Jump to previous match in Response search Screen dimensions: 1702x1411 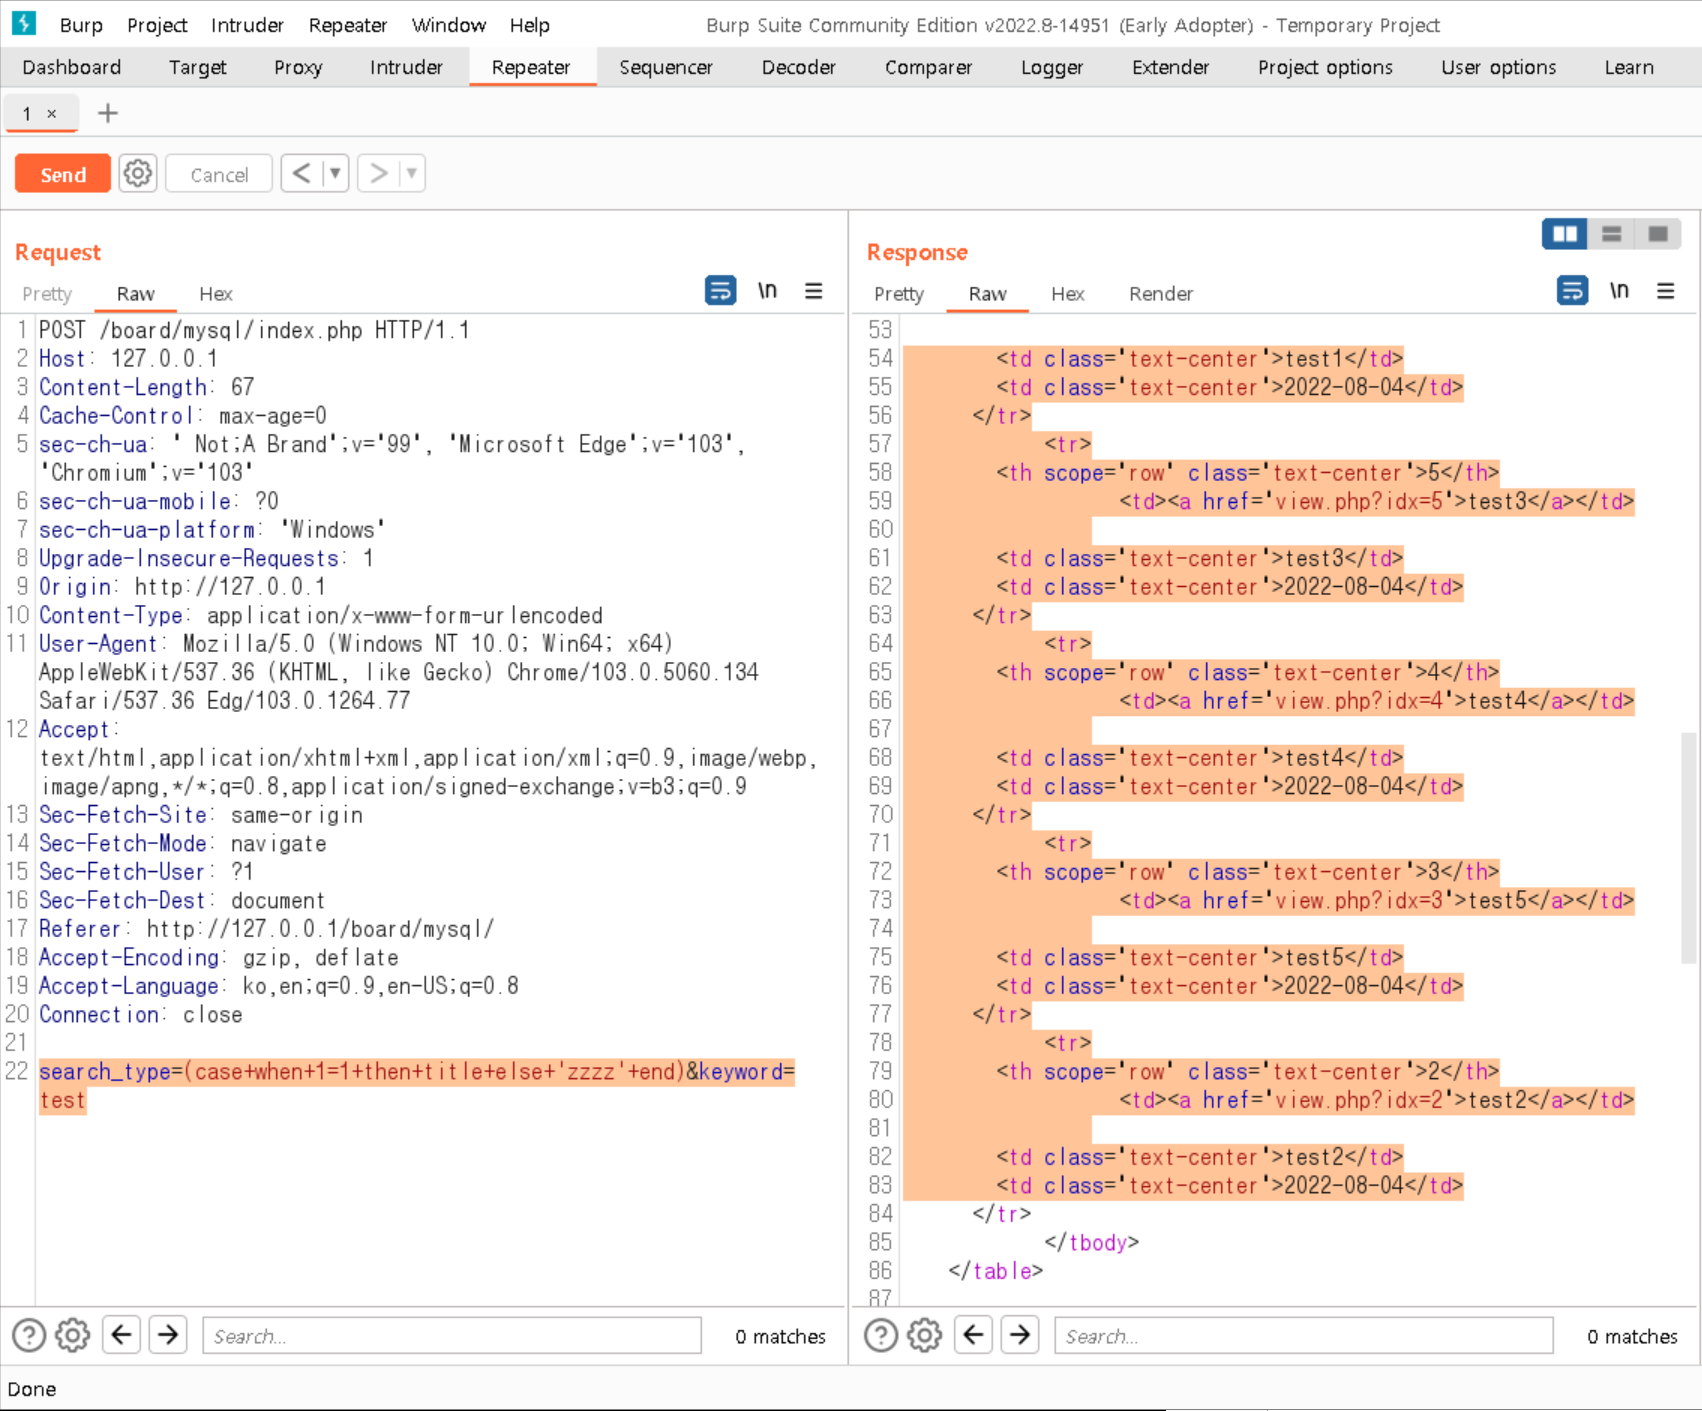[973, 1334]
